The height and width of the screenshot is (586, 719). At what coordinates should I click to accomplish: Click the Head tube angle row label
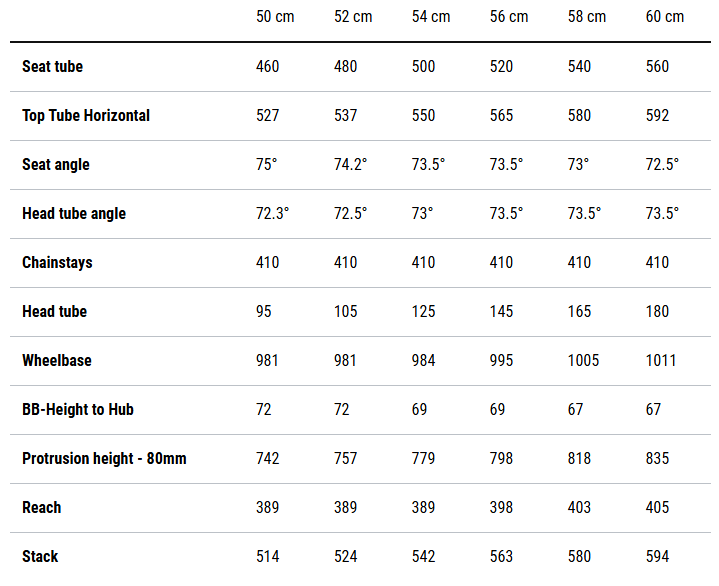pos(74,214)
